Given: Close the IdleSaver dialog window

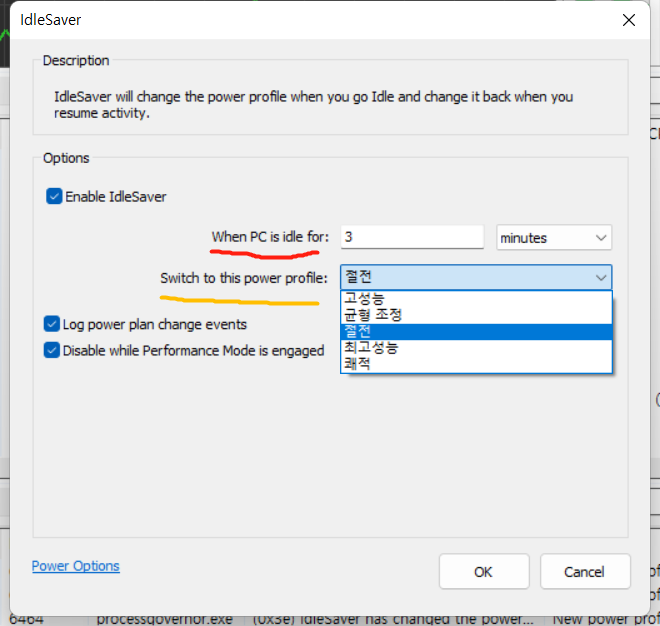Looking at the screenshot, I should pyautogui.click(x=629, y=20).
